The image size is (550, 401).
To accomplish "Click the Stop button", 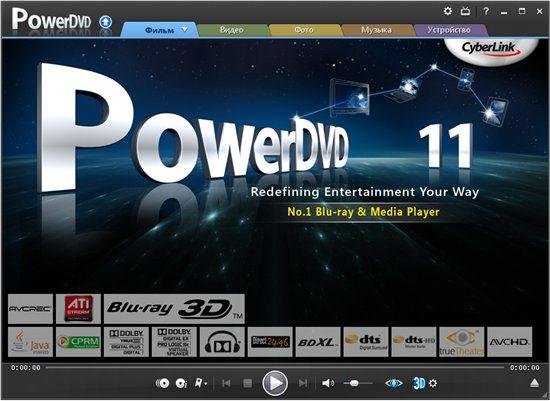I will (248, 383).
